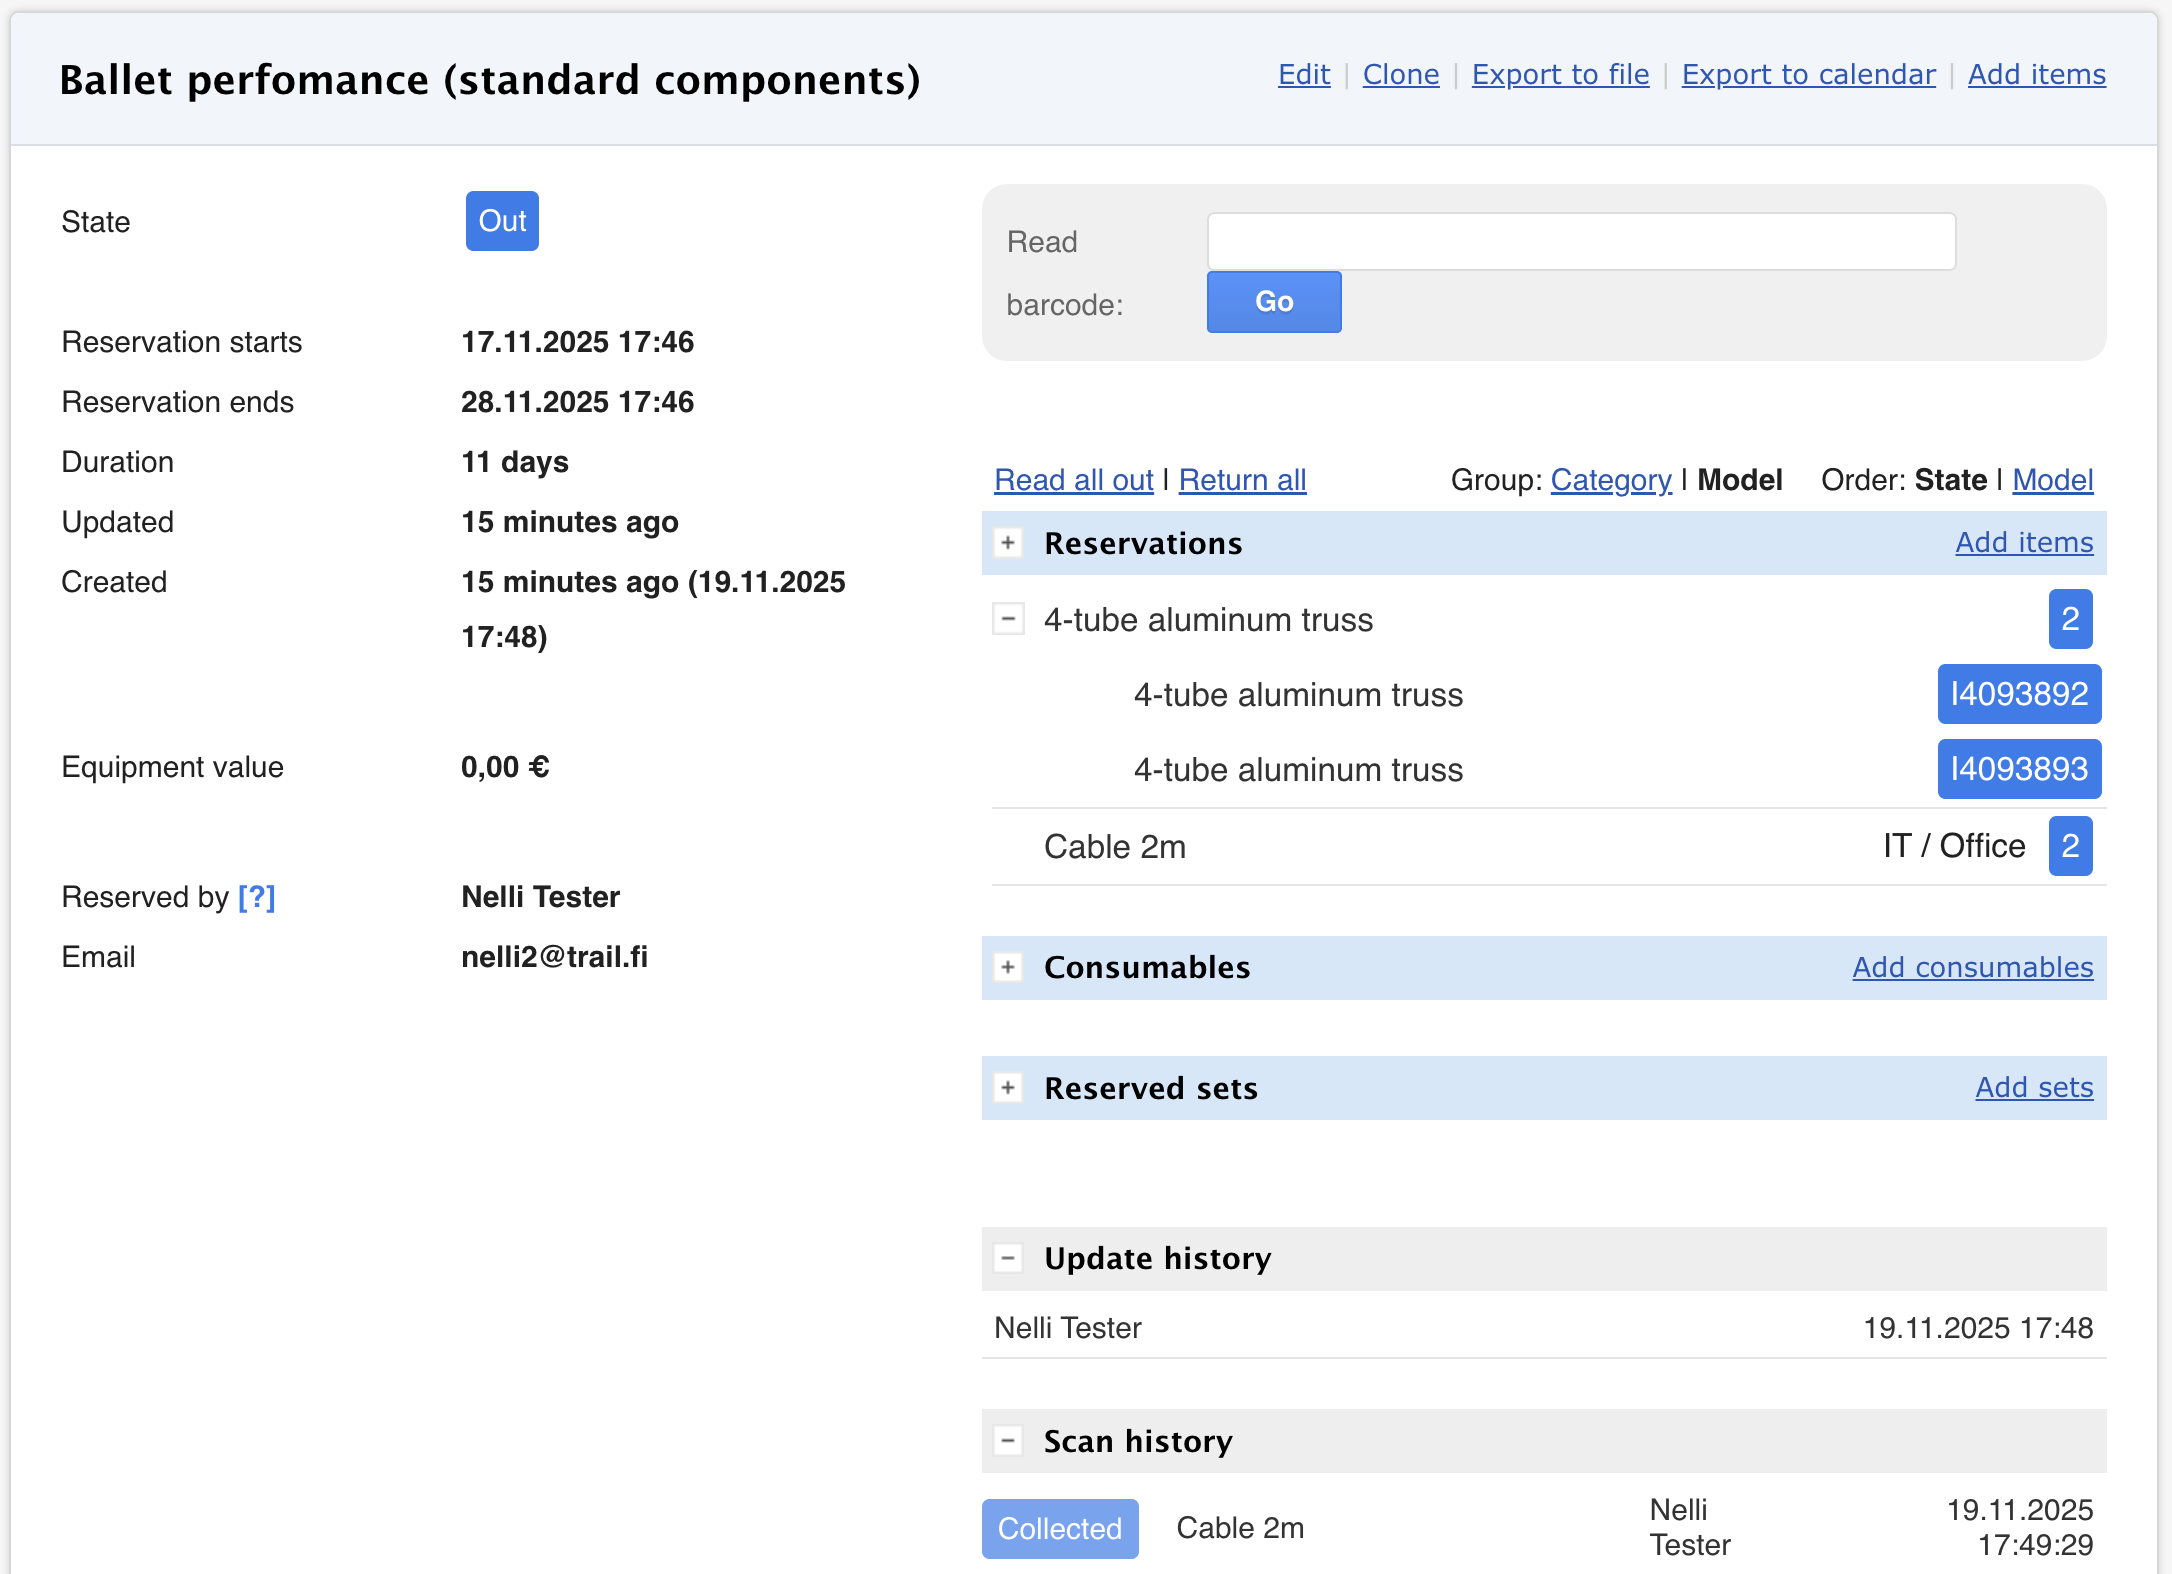Expand the Consumables section

pyautogui.click(x=1008, y=967)
